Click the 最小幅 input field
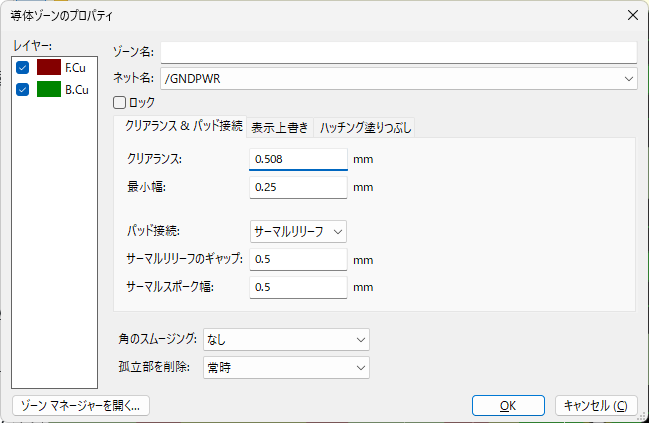 [x=297, y=187]
